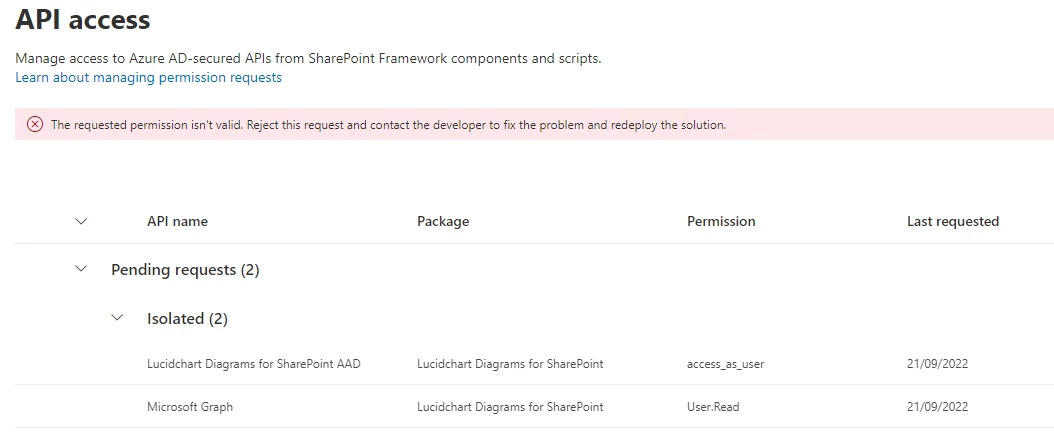Sort by API name column header

(x=177, y=221)
